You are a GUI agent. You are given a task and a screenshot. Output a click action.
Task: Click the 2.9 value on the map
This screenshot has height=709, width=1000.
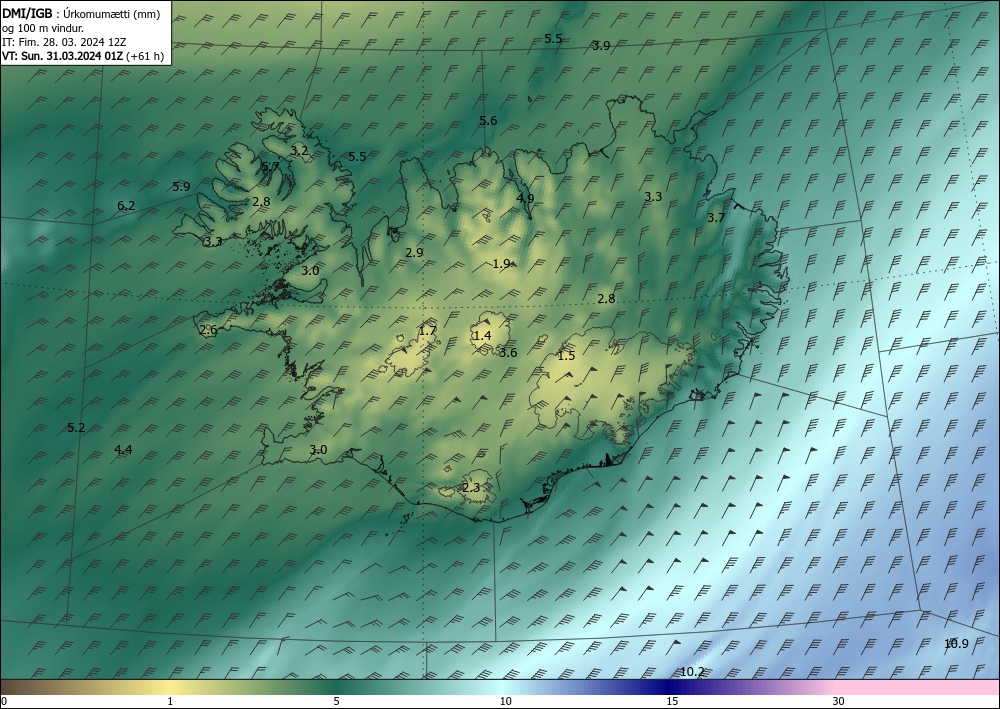pos(414,252)
